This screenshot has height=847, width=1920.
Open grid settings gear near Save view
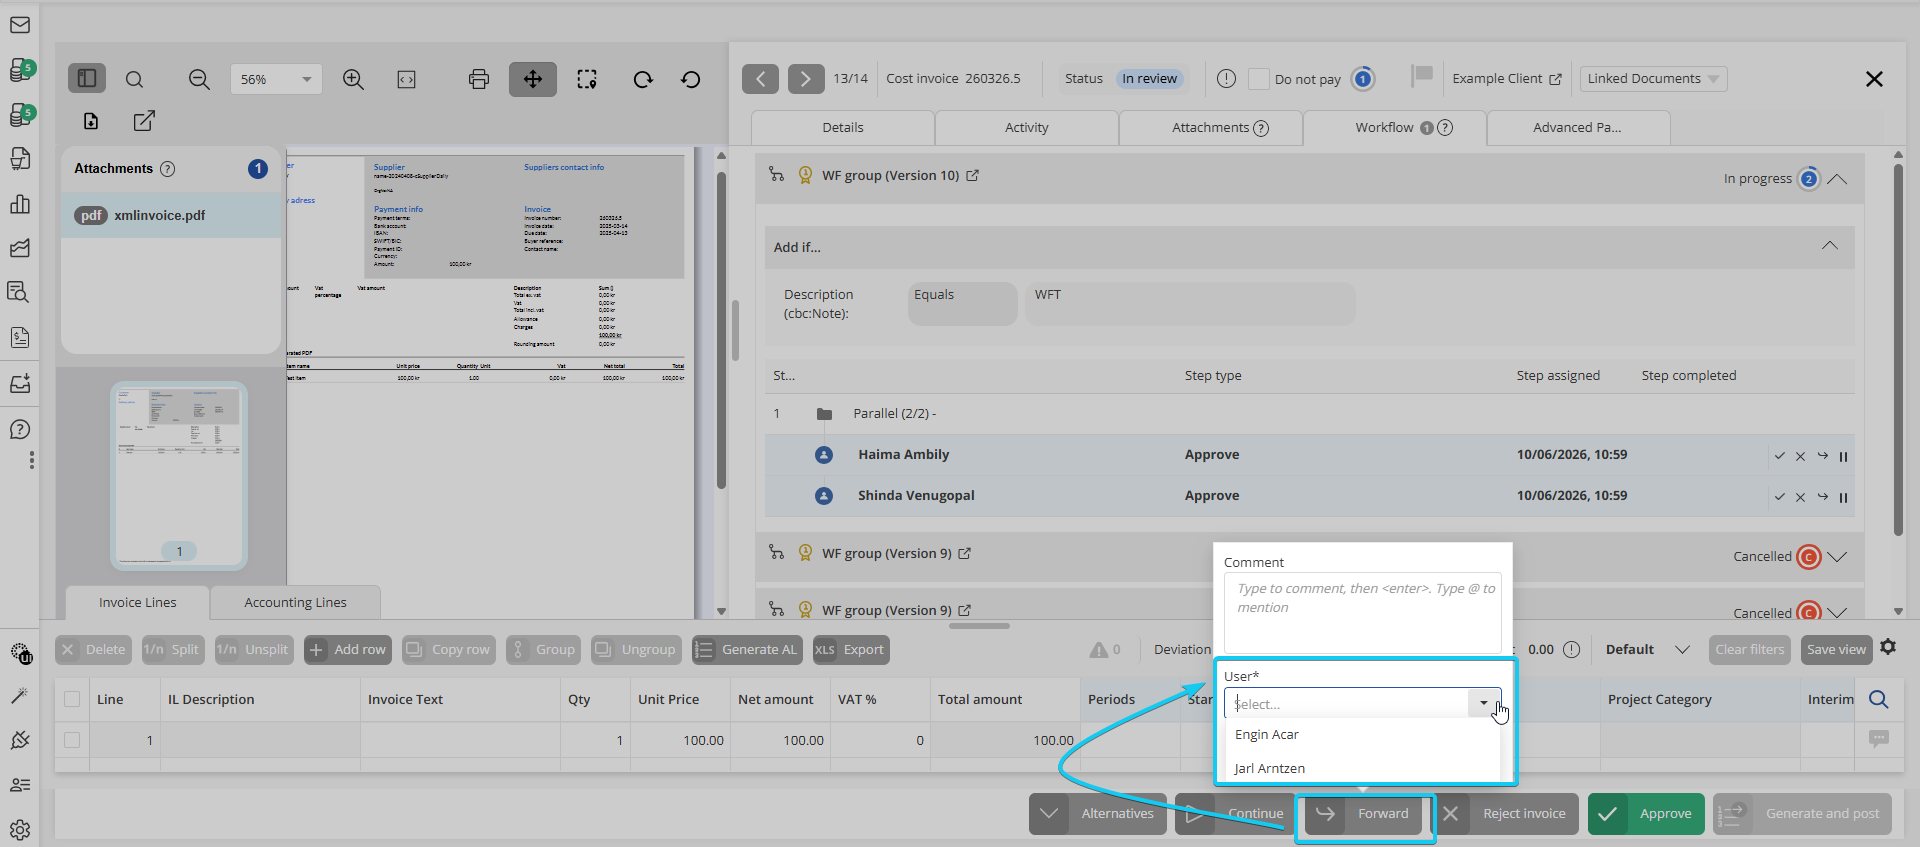[1888, 647]
